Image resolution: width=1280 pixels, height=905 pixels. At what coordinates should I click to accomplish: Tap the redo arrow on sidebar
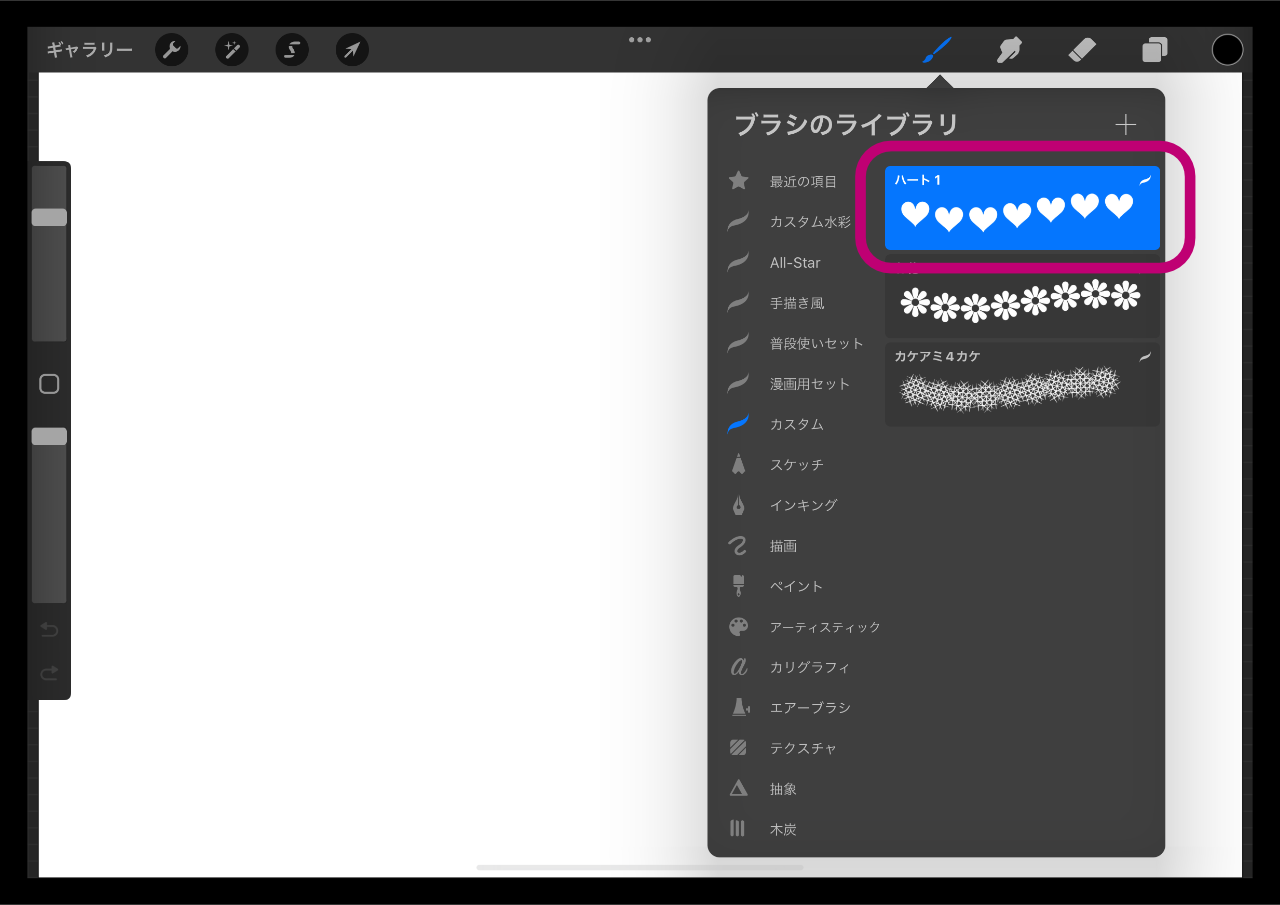[x=49, y=673]
